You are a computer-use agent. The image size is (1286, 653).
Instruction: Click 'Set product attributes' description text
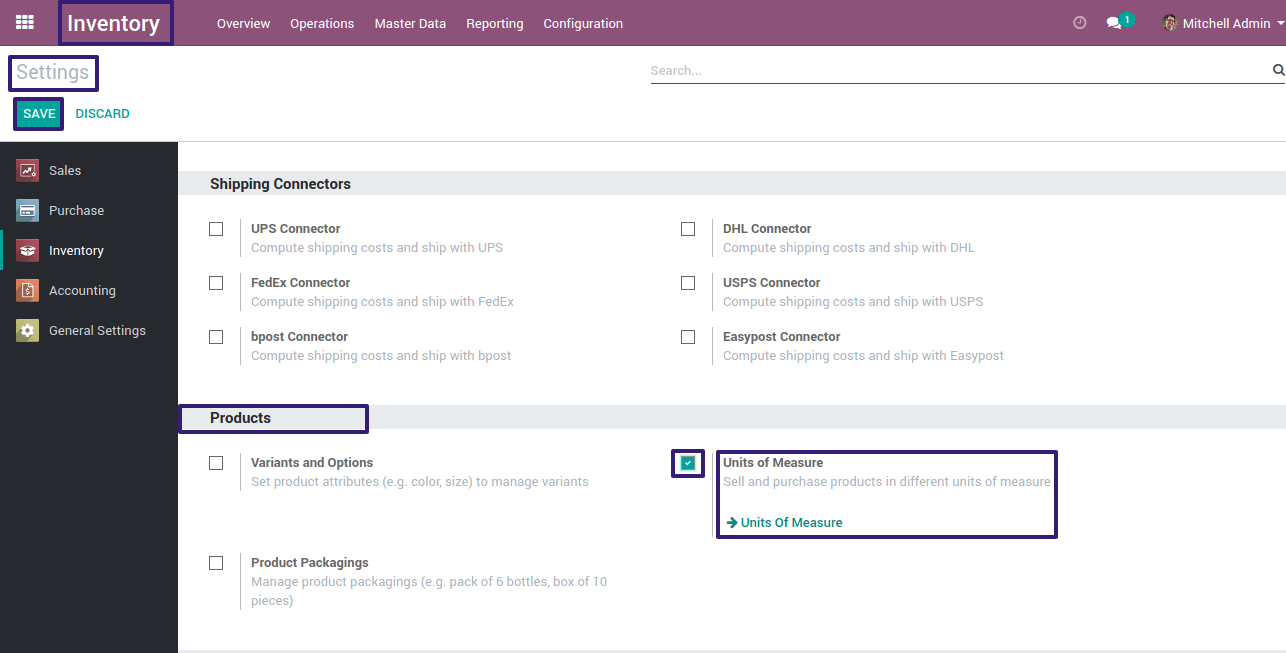pyautogui.click(x=420, y=482)
